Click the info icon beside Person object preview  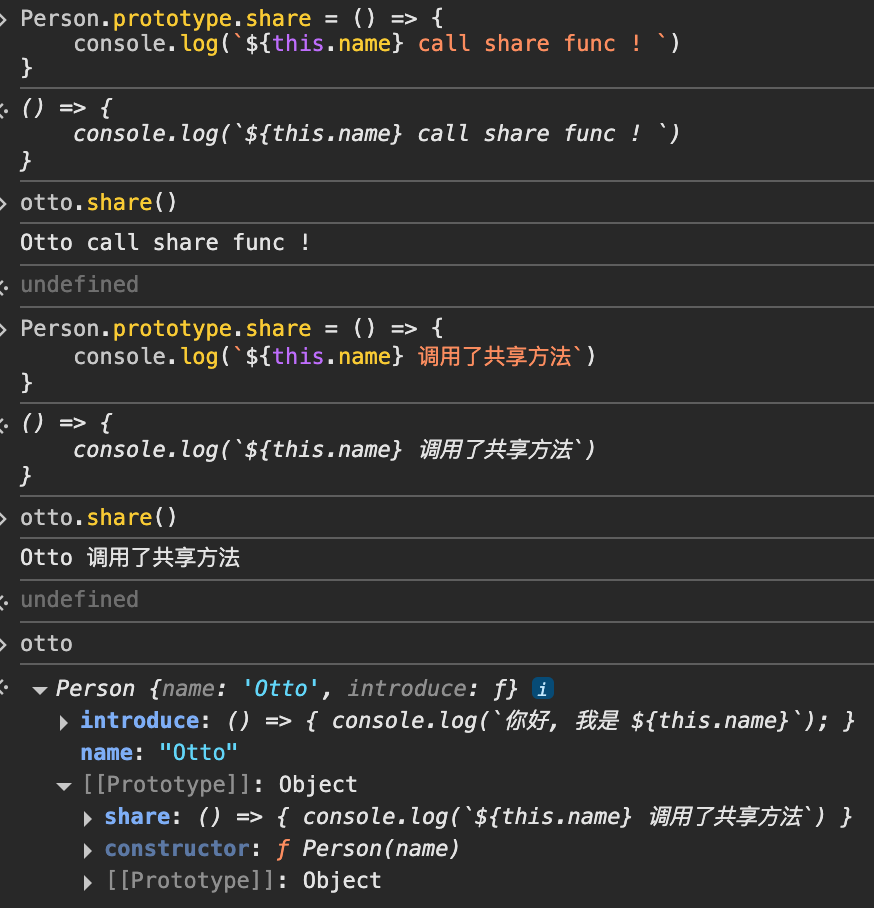[x=542, y=689]
